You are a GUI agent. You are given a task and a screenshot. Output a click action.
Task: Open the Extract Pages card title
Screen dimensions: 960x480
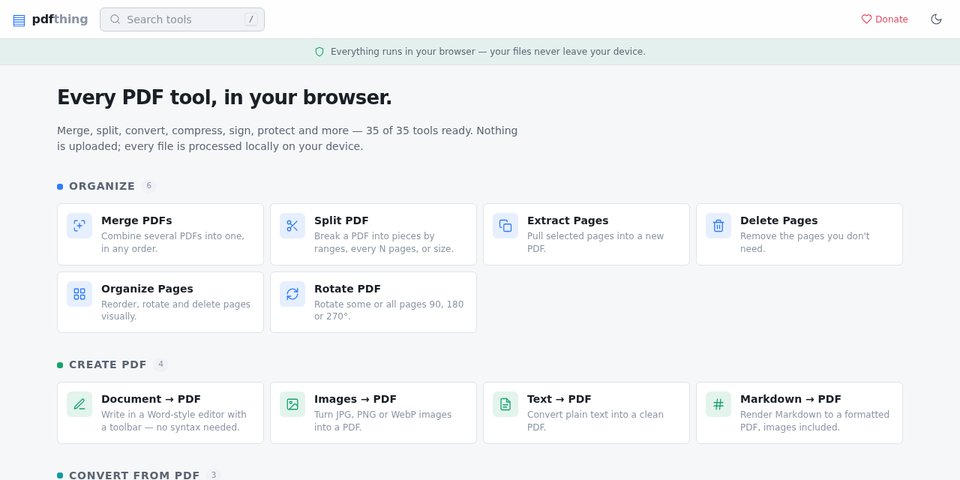click(x=568, y=220)
